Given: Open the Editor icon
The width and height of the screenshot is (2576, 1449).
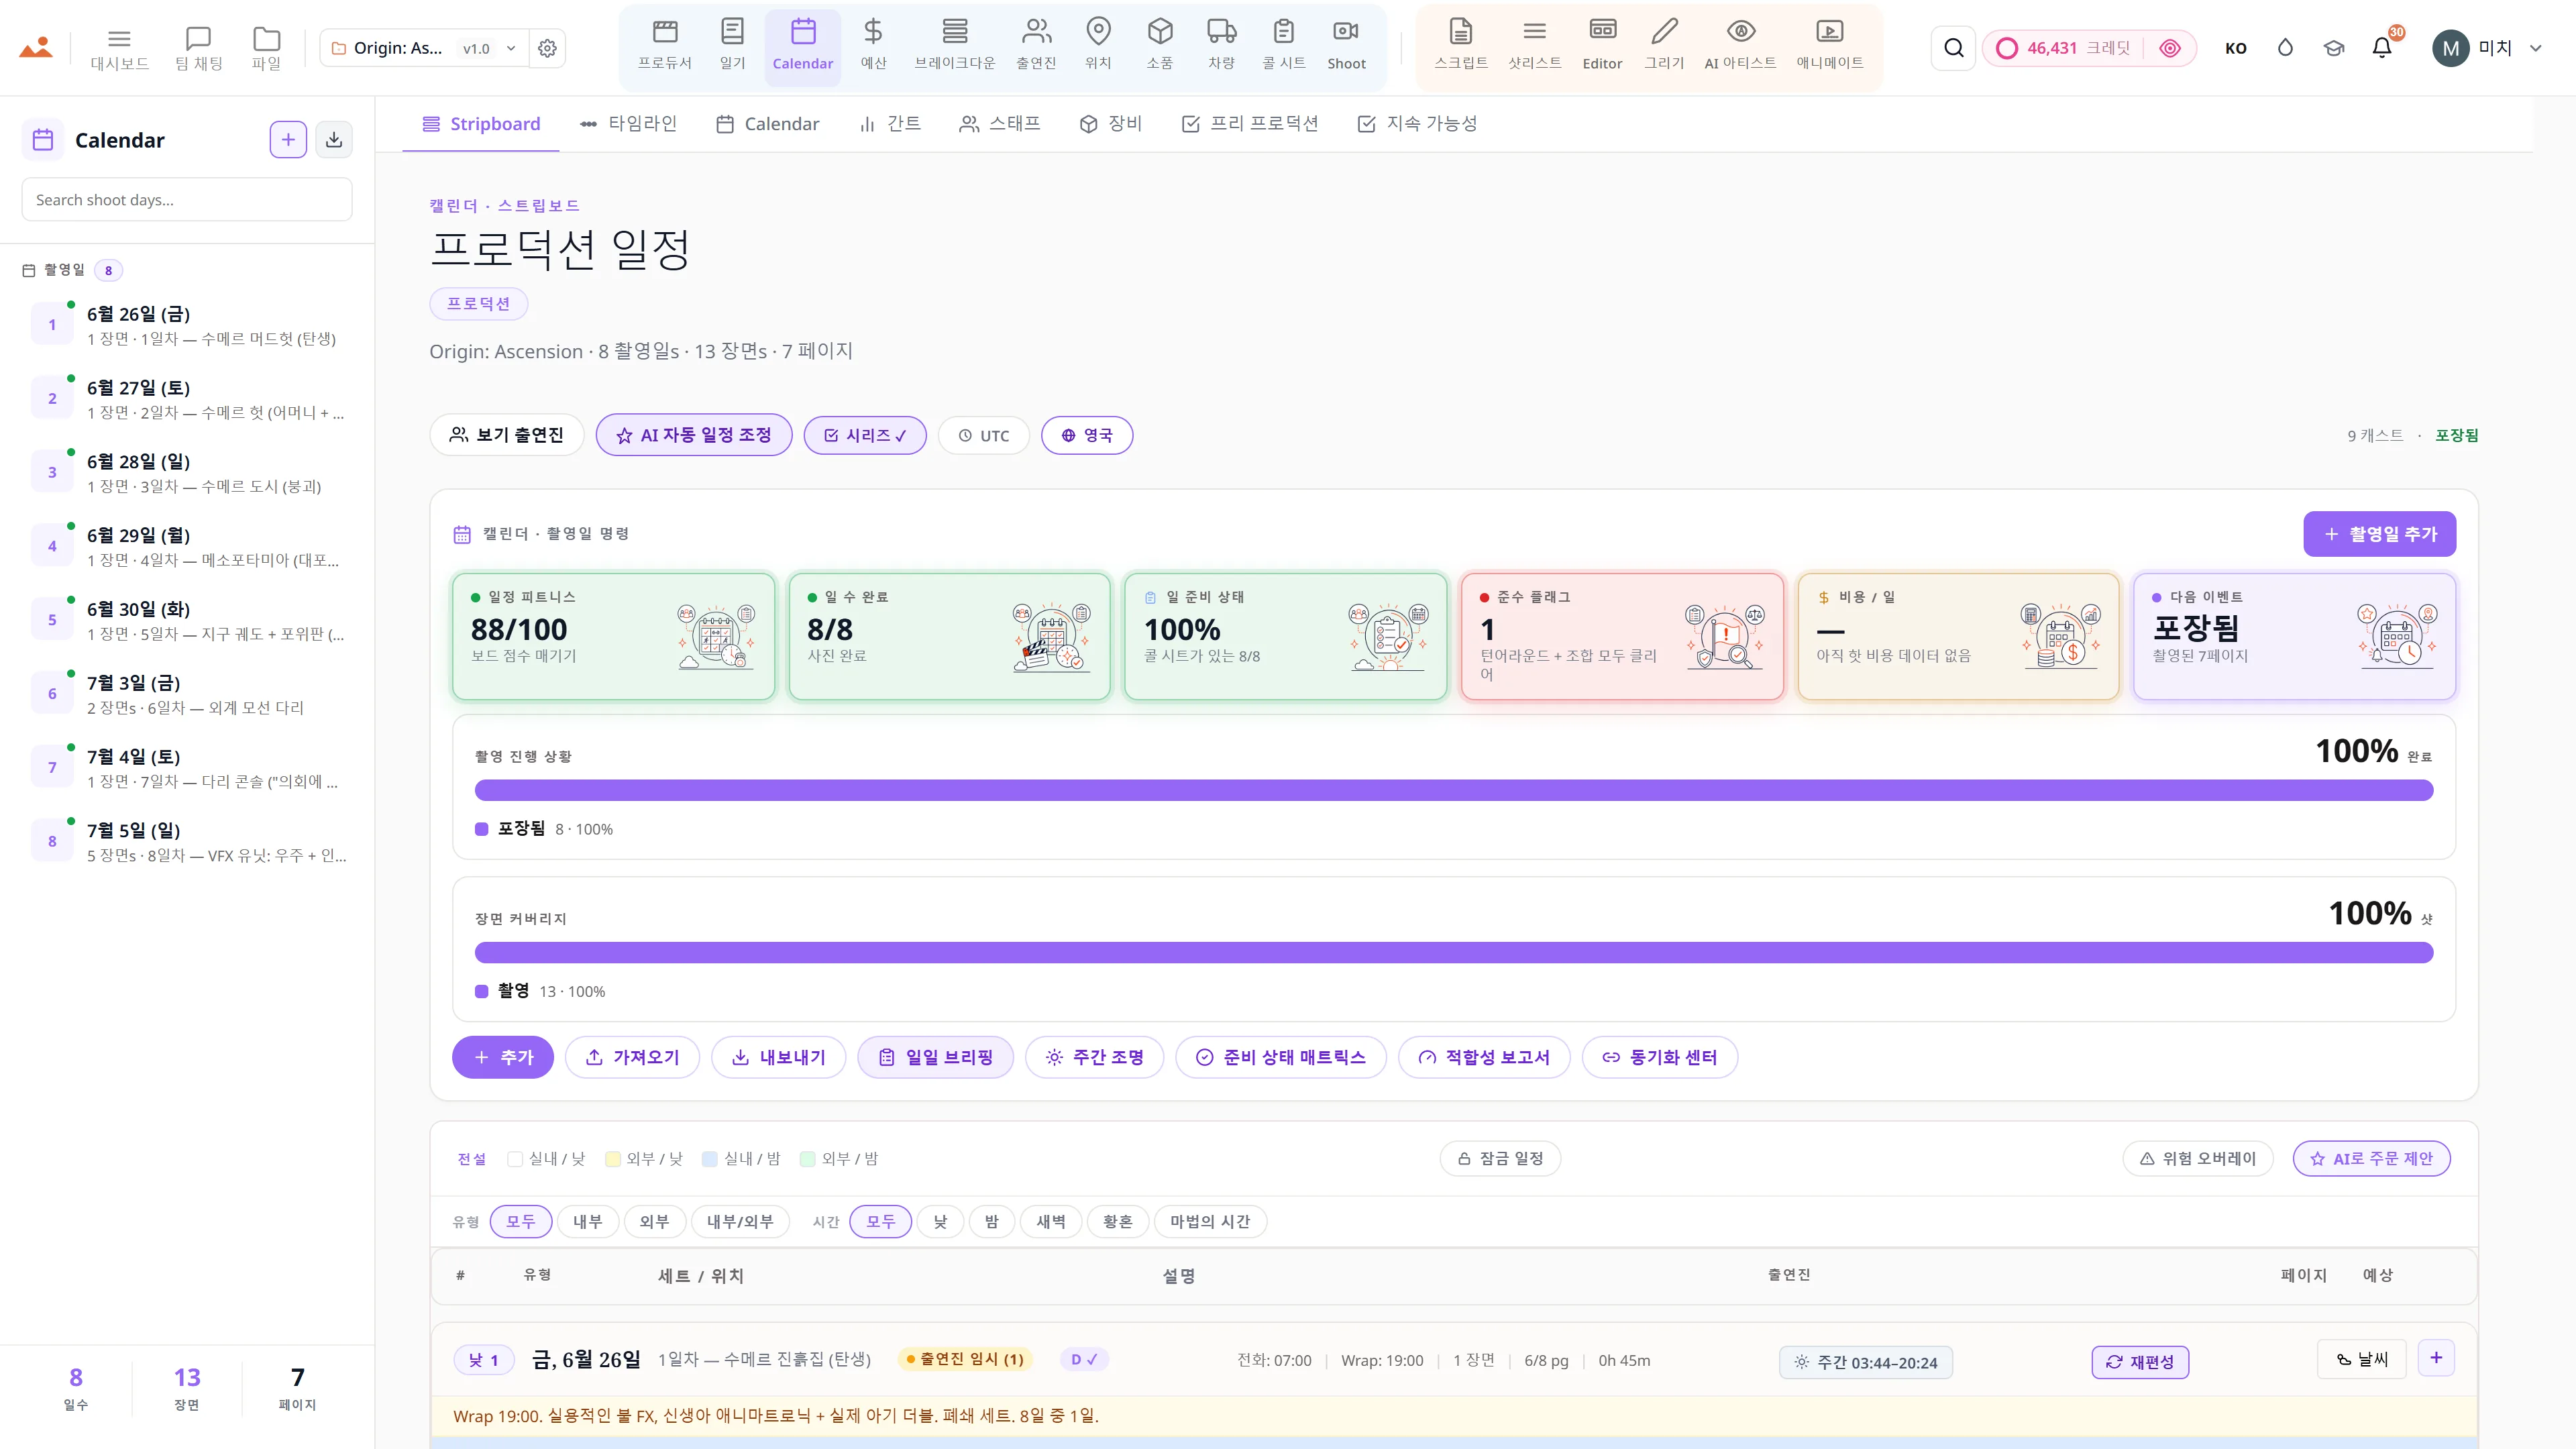Looking at the screenshot, I should (1602, 46).
